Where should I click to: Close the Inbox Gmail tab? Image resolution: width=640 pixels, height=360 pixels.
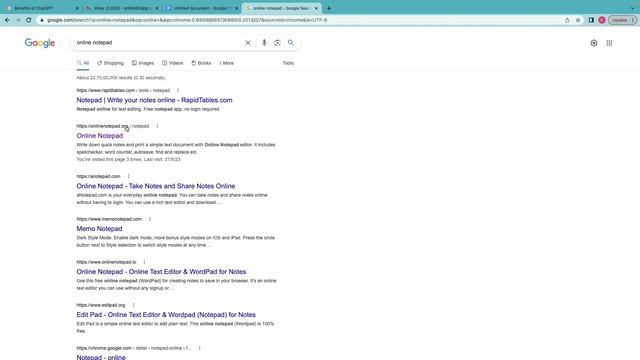point(157,8)
